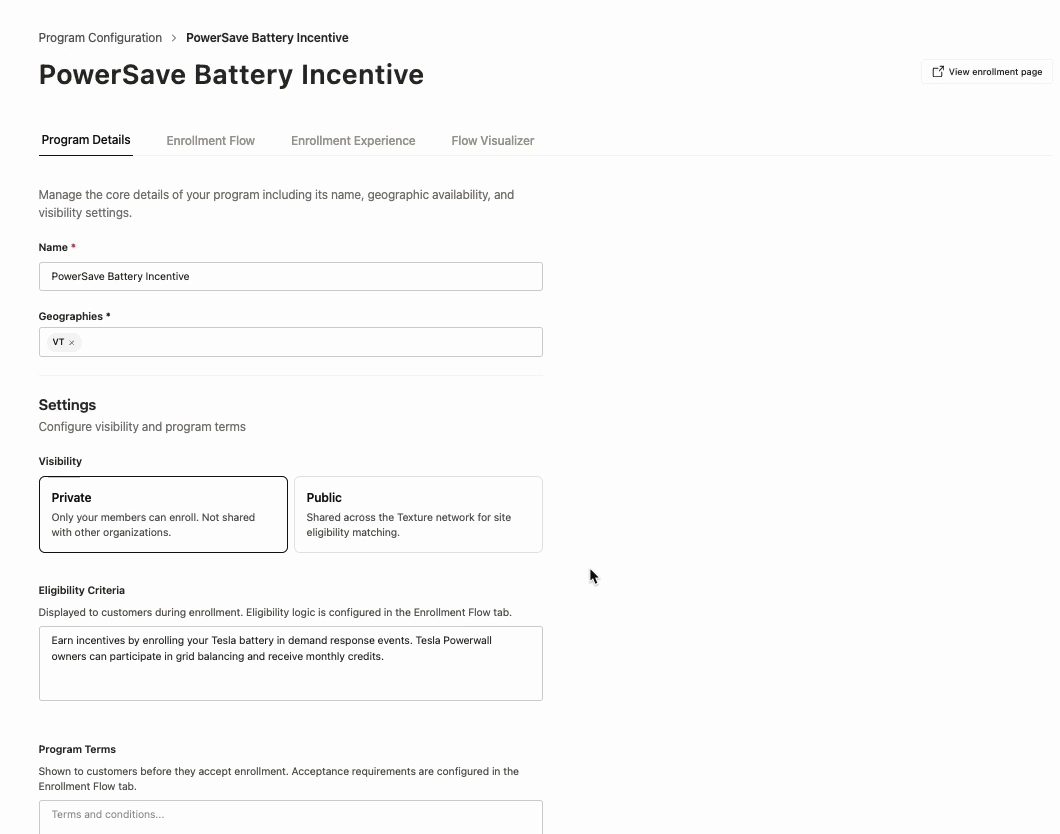The width and height of the screenshot is (1060, 834).
Task: Go to the Flow Visualizer tab
Action: (x=493, y=141)
